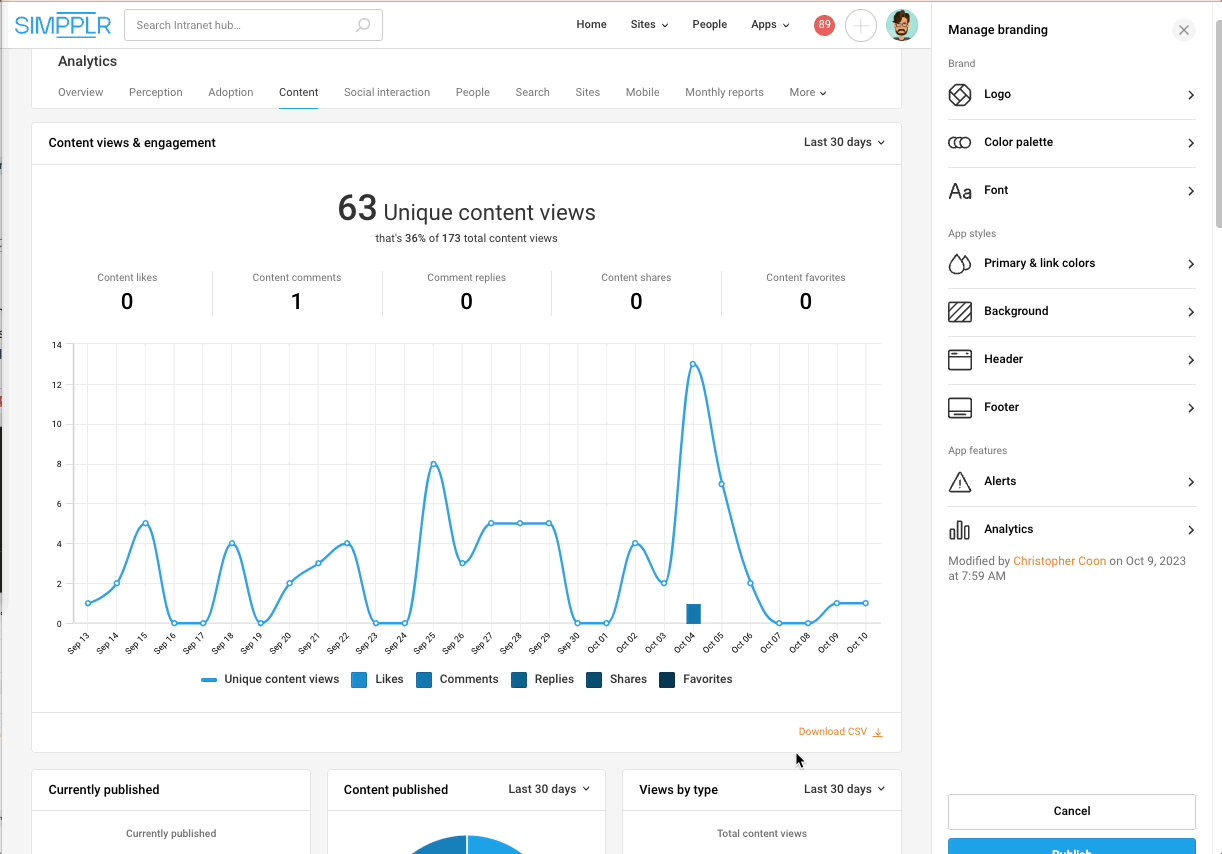Click the search magnifier icon
Image resolution: width=1222 pixels, height=854 pixels.
pyautogui.click(x=363, y=25)
